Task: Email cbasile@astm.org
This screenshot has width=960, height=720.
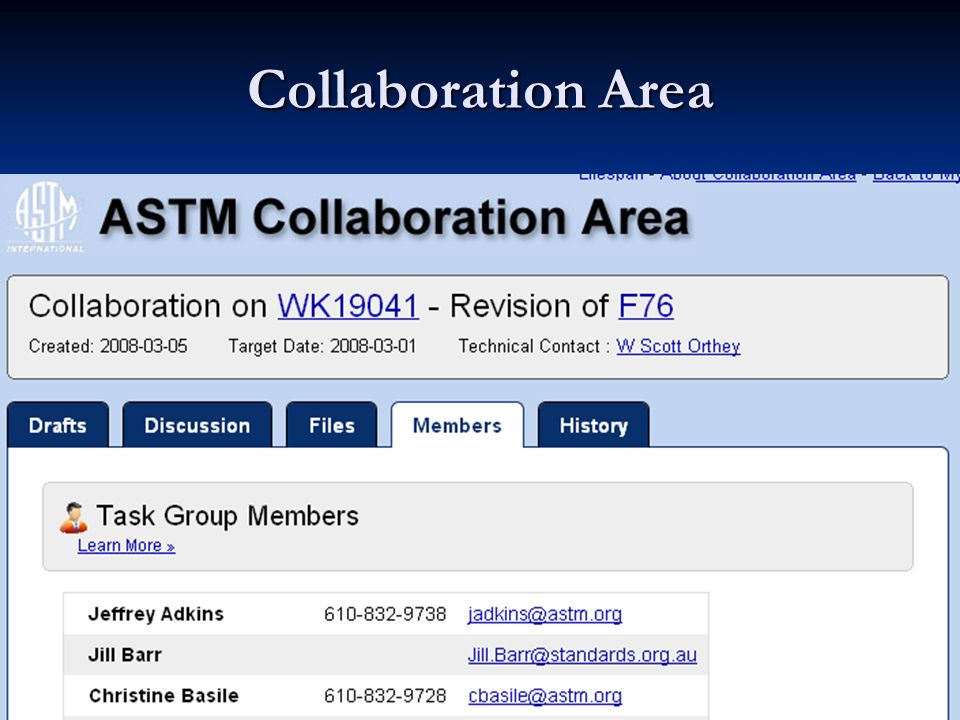Action: (x=545, y=696)
